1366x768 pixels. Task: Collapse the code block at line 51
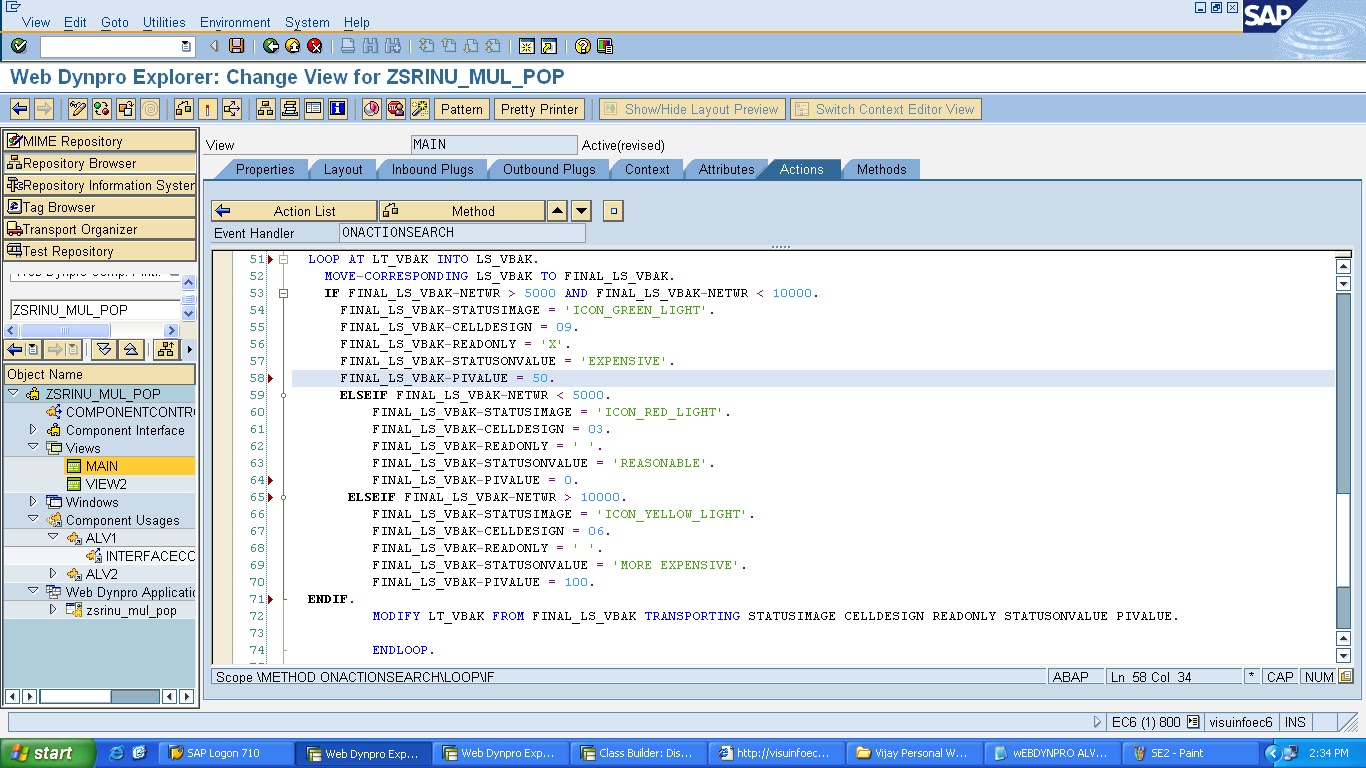(x=284, y=259)
